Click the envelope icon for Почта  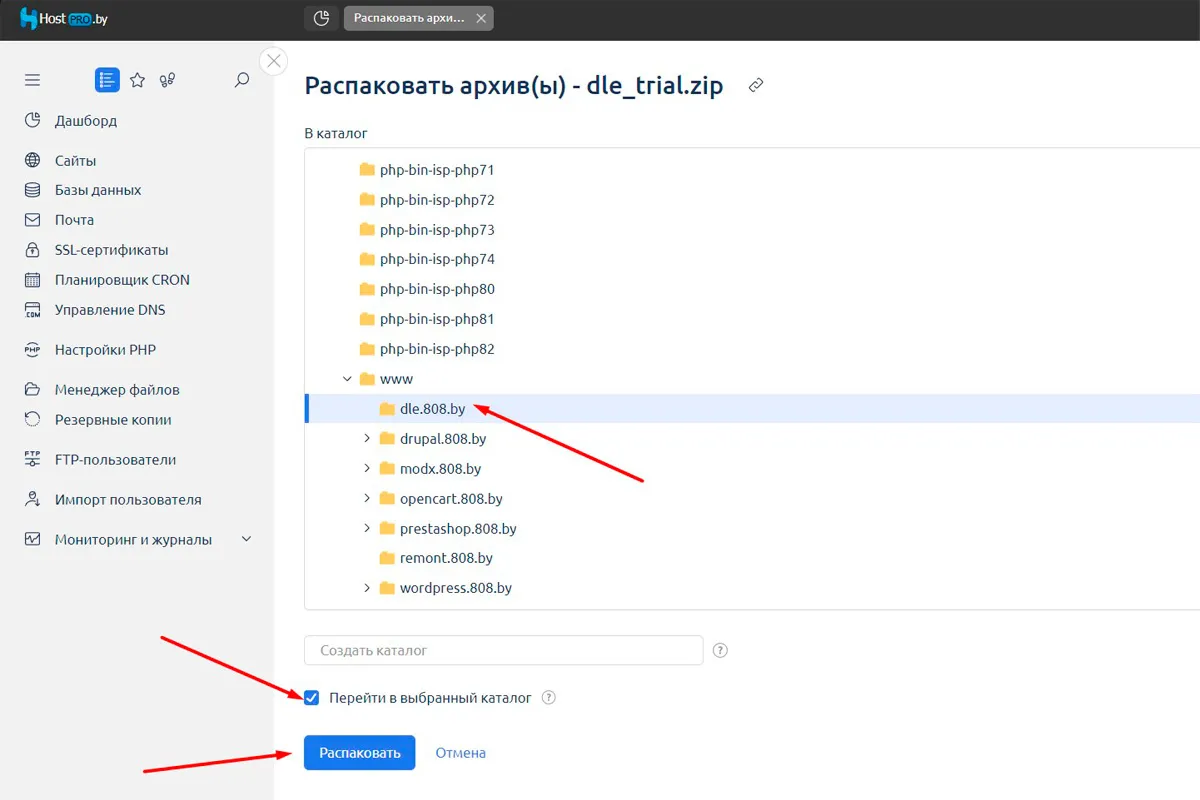point(33,220)
